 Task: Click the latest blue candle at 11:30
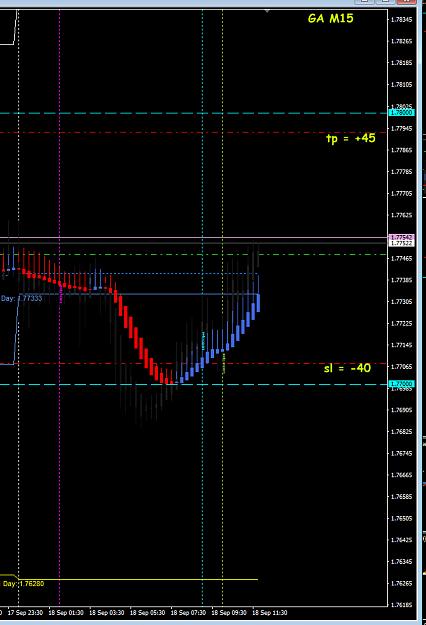pos(258,303)
